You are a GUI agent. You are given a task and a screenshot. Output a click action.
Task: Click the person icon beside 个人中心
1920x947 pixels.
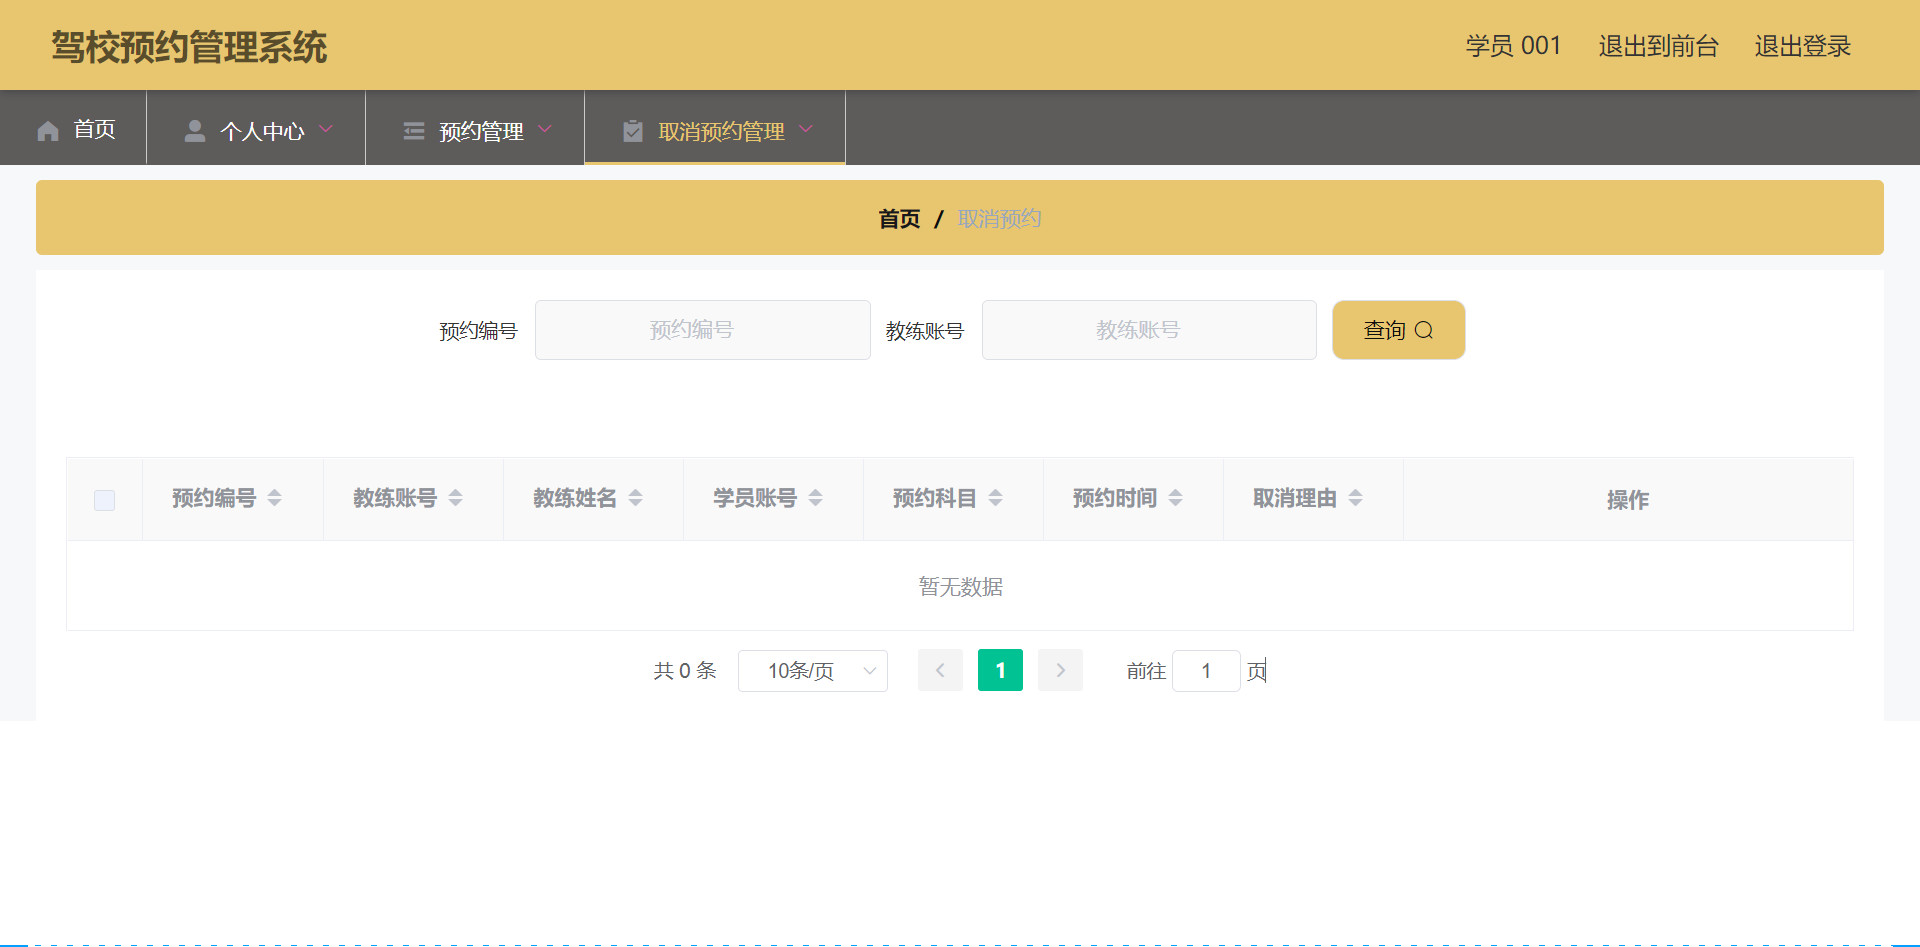click(194, 129)
